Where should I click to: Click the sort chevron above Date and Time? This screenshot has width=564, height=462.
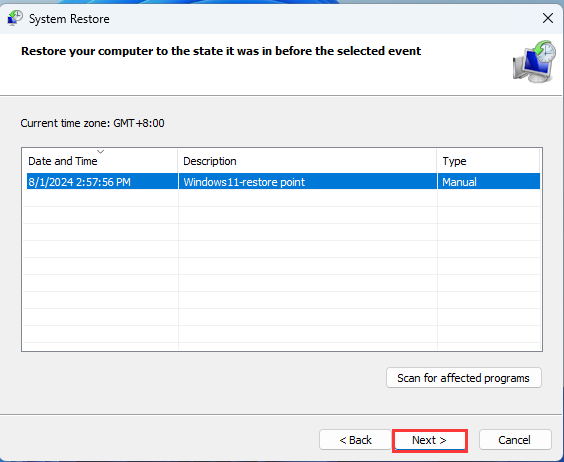101,152
